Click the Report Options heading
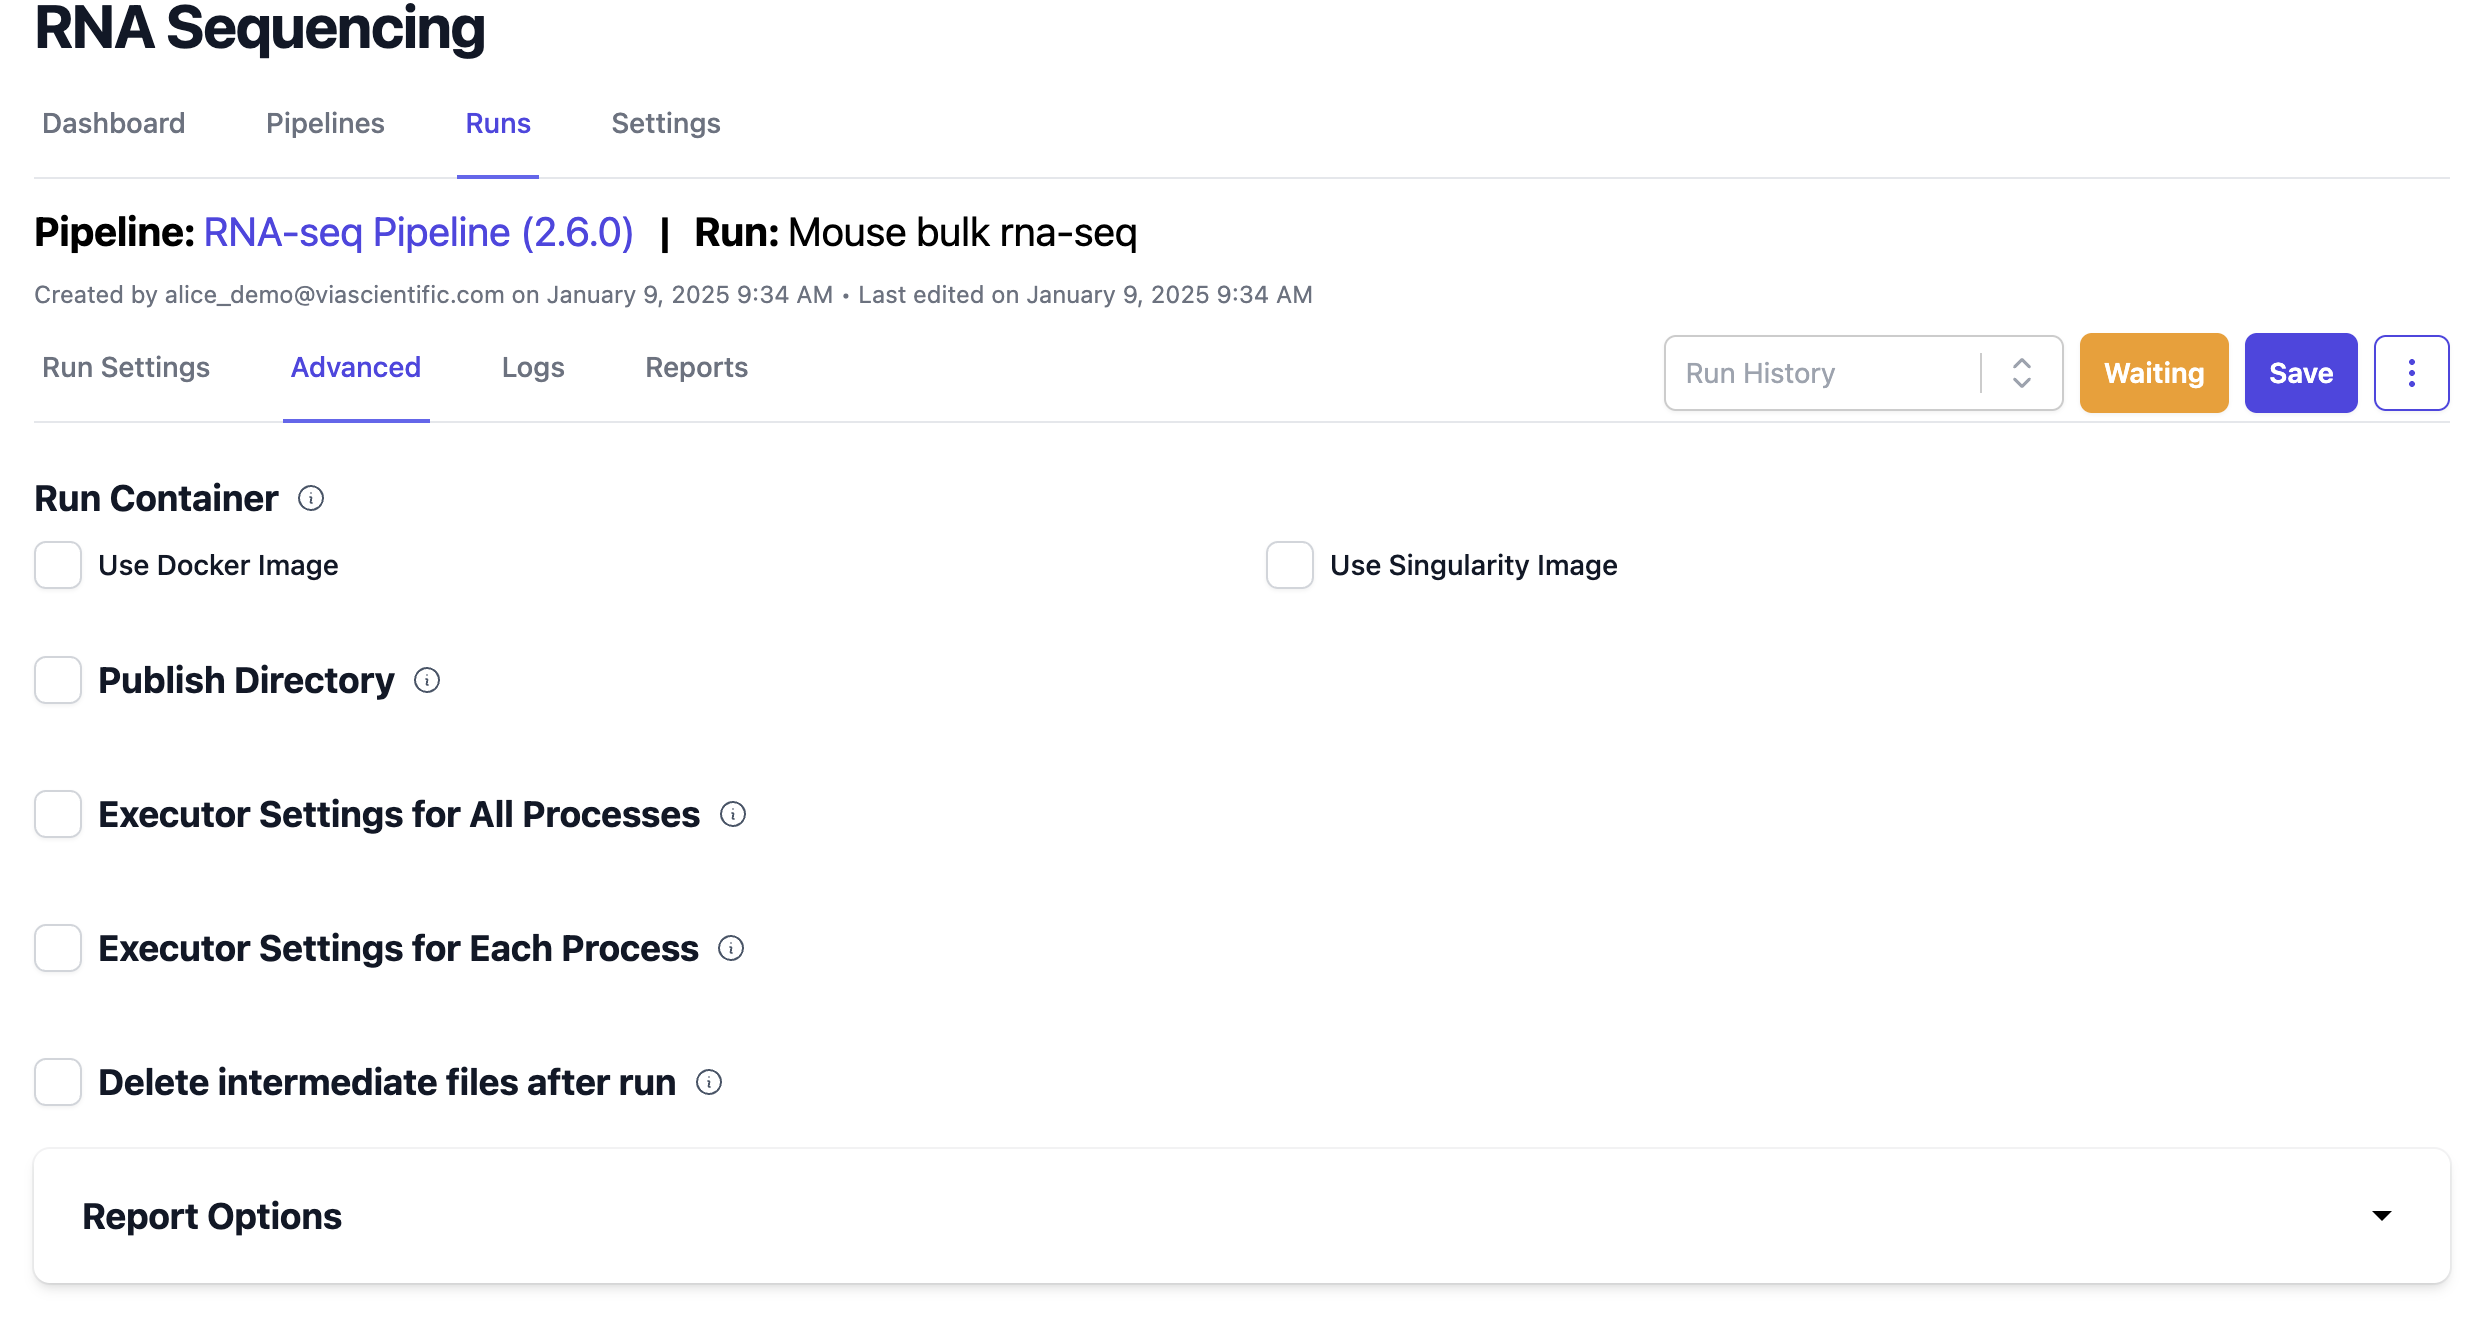Image resolution: width=2478 pixels, height=1317 pixels. (x=212, y=1216)
